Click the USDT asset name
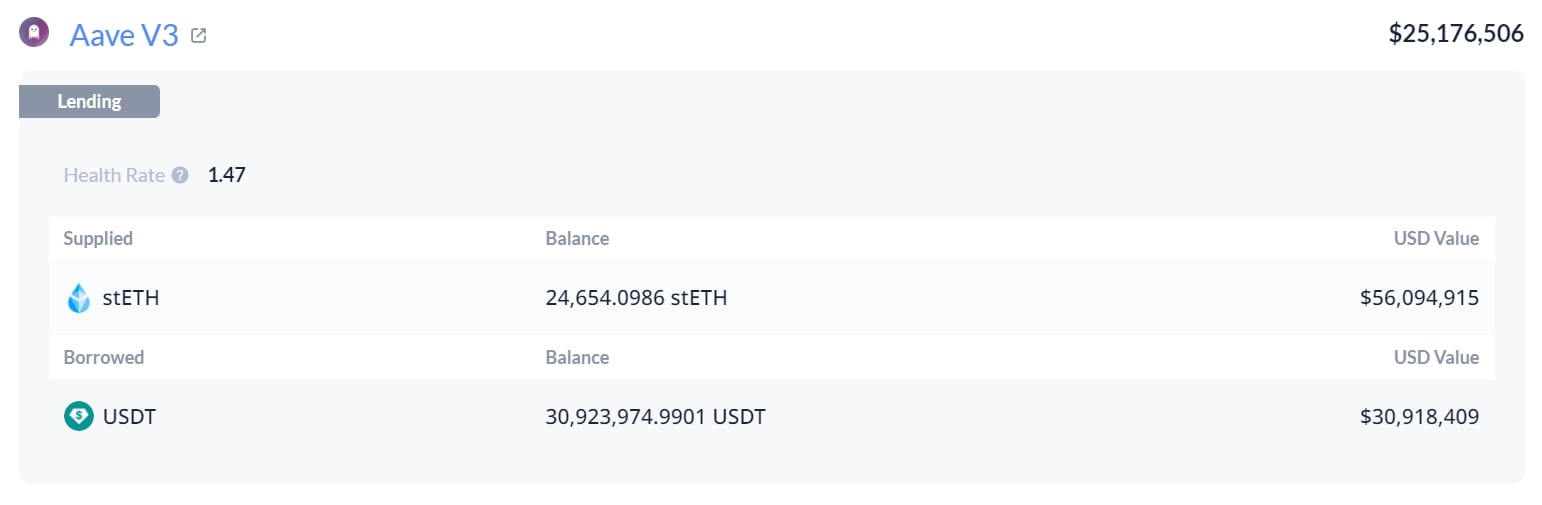 (129, 416)
